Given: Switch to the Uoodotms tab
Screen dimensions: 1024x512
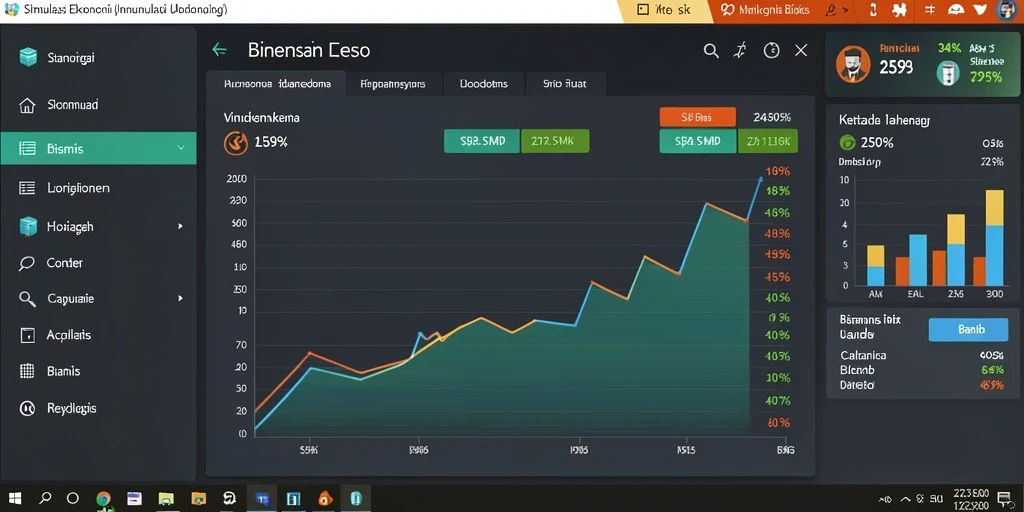Looking at the screenshot, I should pyautogui.click(x=483, y=84).
